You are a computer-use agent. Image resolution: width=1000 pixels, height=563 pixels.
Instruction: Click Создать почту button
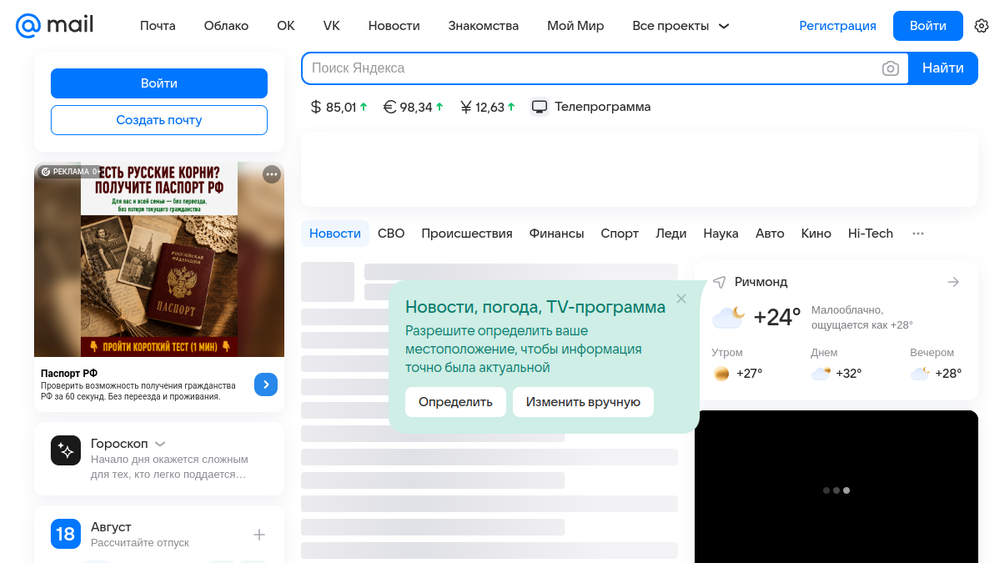pyautogui.click(x=159, y=120)
